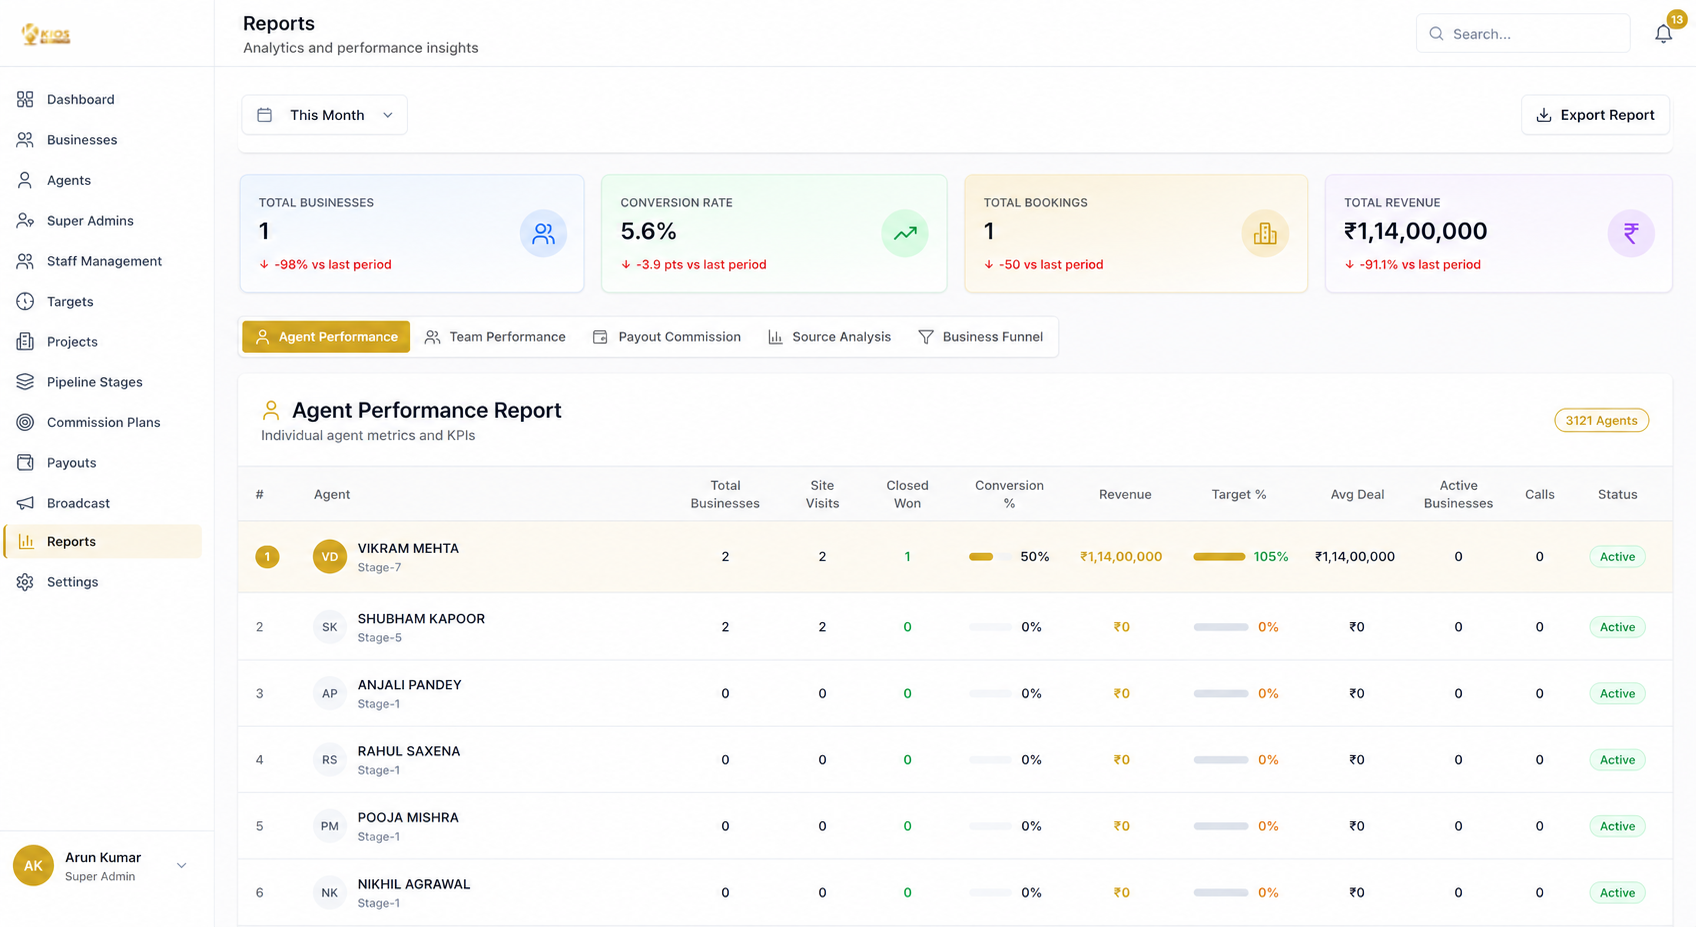Click the KIOS logo
Viewport: 1696px width, 927px height.
46,34
